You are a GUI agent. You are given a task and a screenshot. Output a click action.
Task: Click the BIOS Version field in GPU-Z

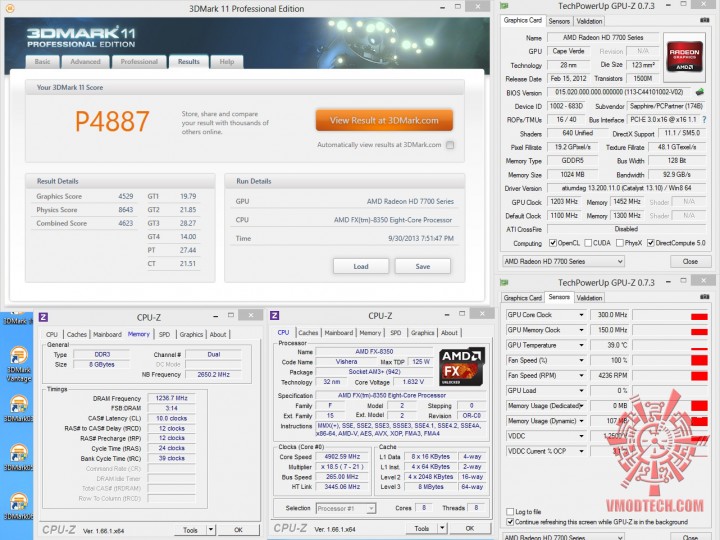(619, 92)
